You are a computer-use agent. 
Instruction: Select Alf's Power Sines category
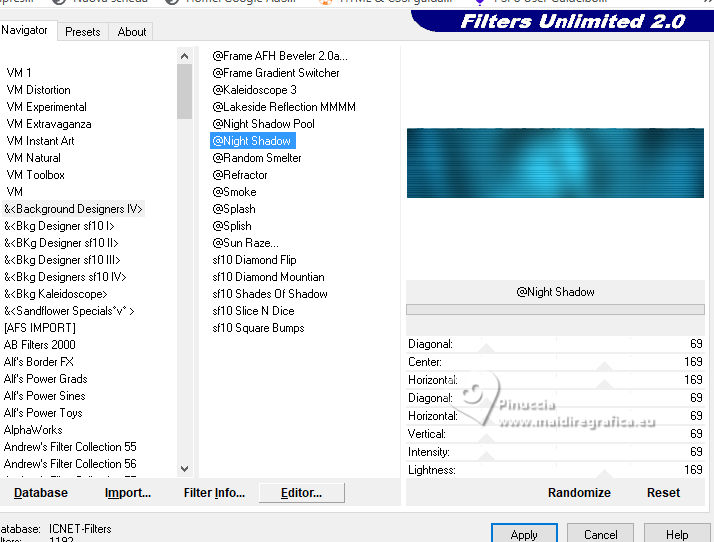[x=45, y=396]
